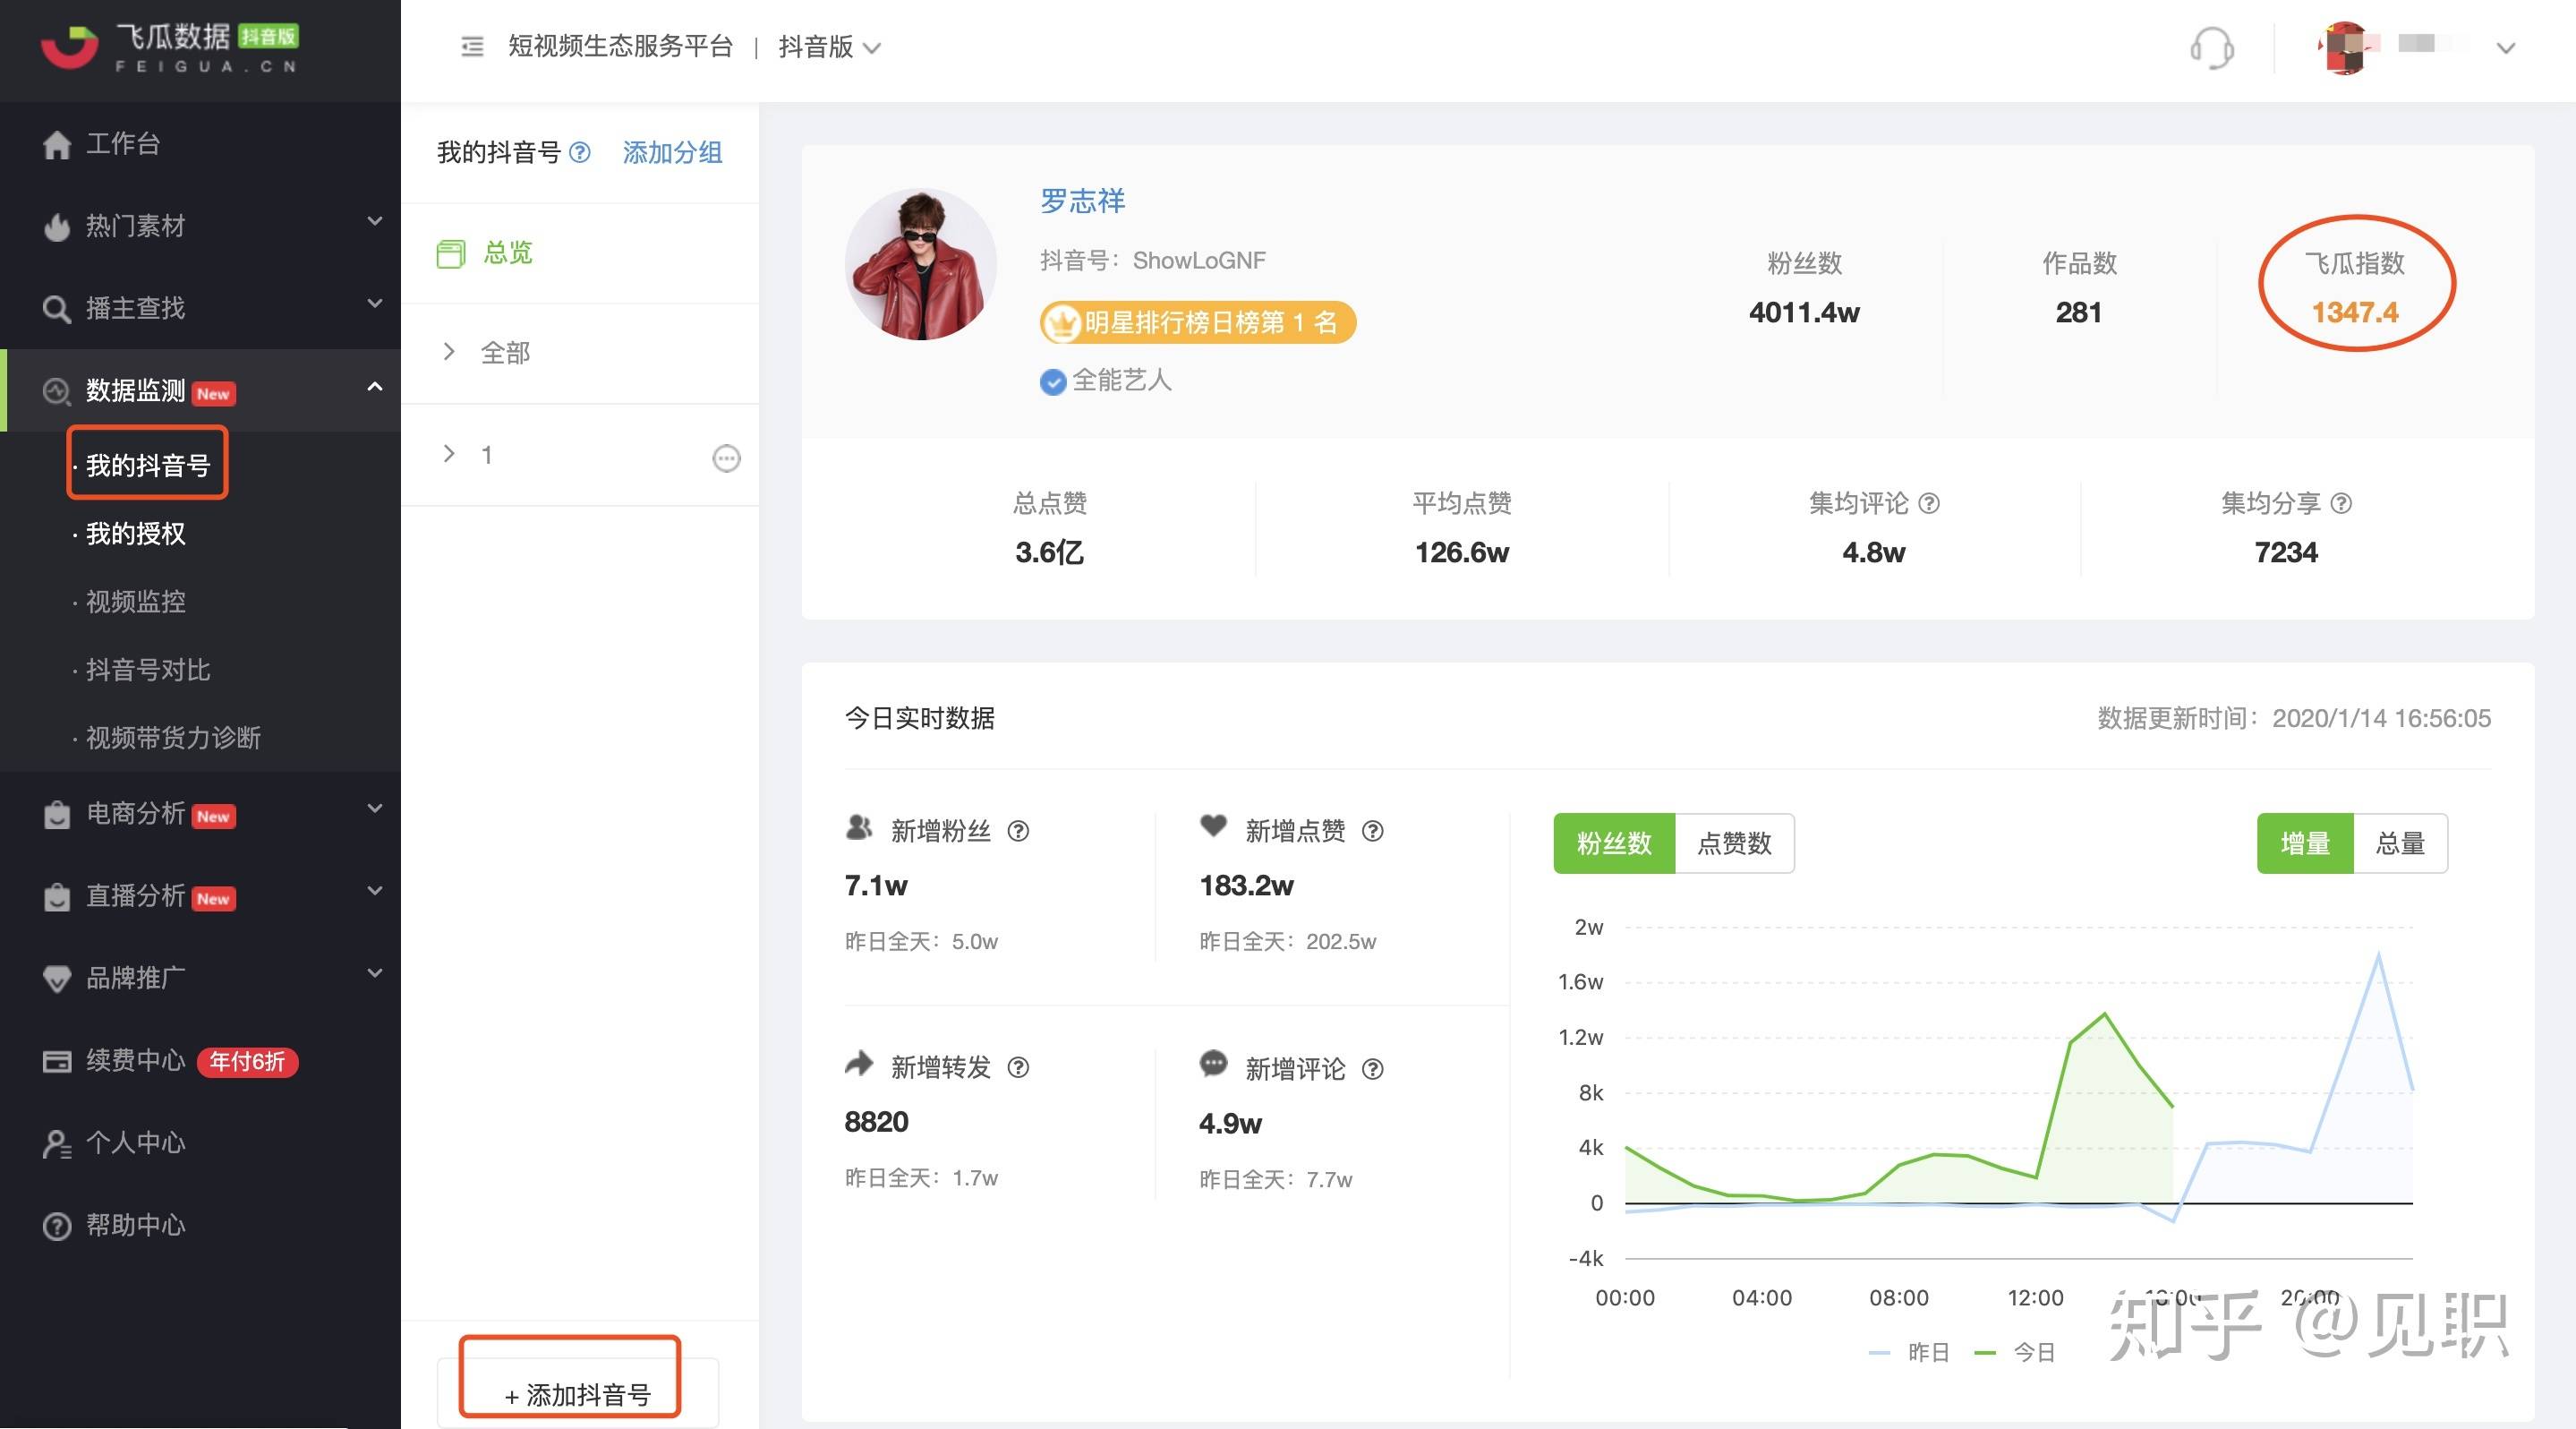Collapse the 数据监测 menu
The width and height of the screenshot is (2576, 1429).
(x=375, y=387)
